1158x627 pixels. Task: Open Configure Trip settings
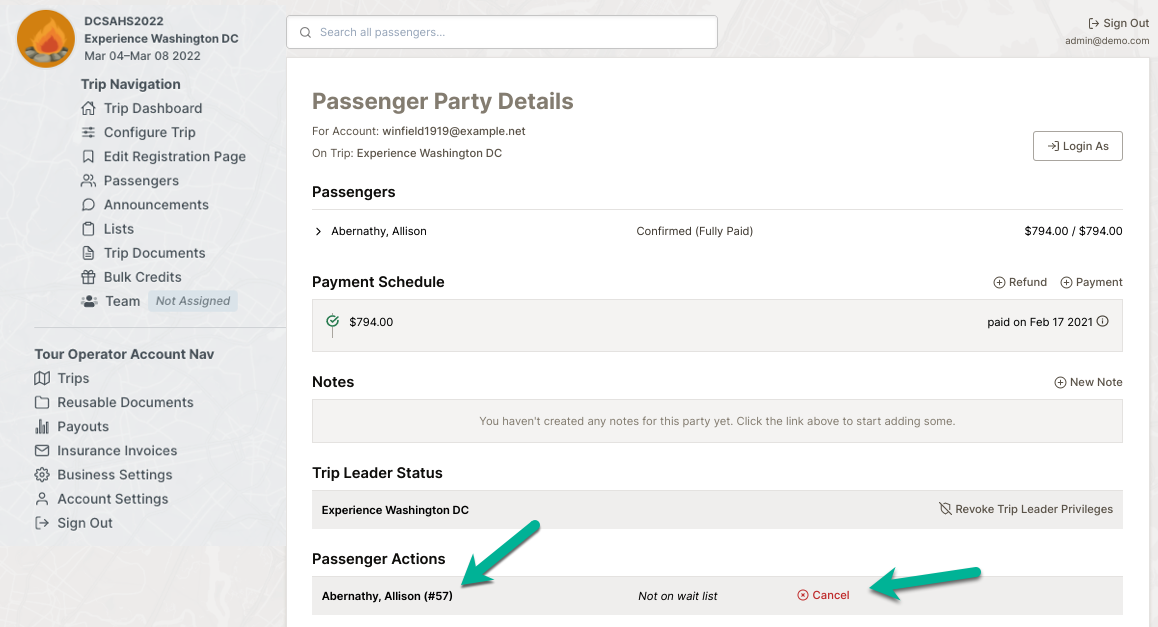click(149, 132)
